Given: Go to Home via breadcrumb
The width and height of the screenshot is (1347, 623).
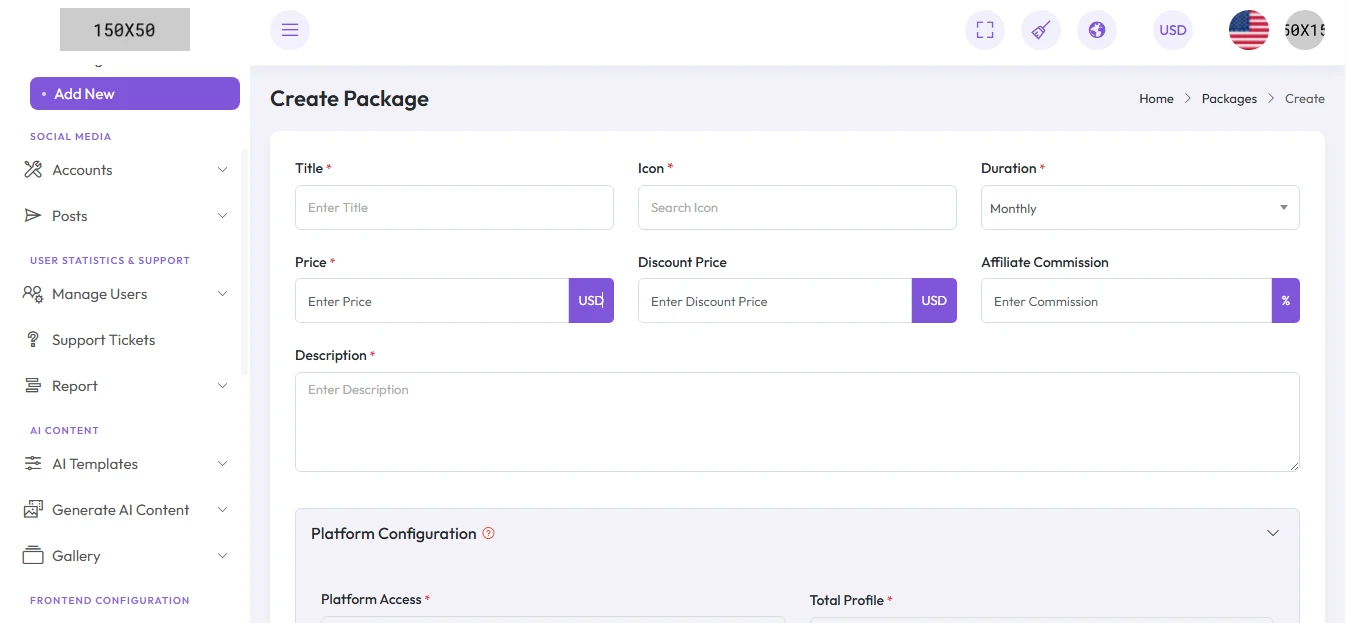Looking at the screenshot, I should pyautogui.click(x=1156, y=99).
